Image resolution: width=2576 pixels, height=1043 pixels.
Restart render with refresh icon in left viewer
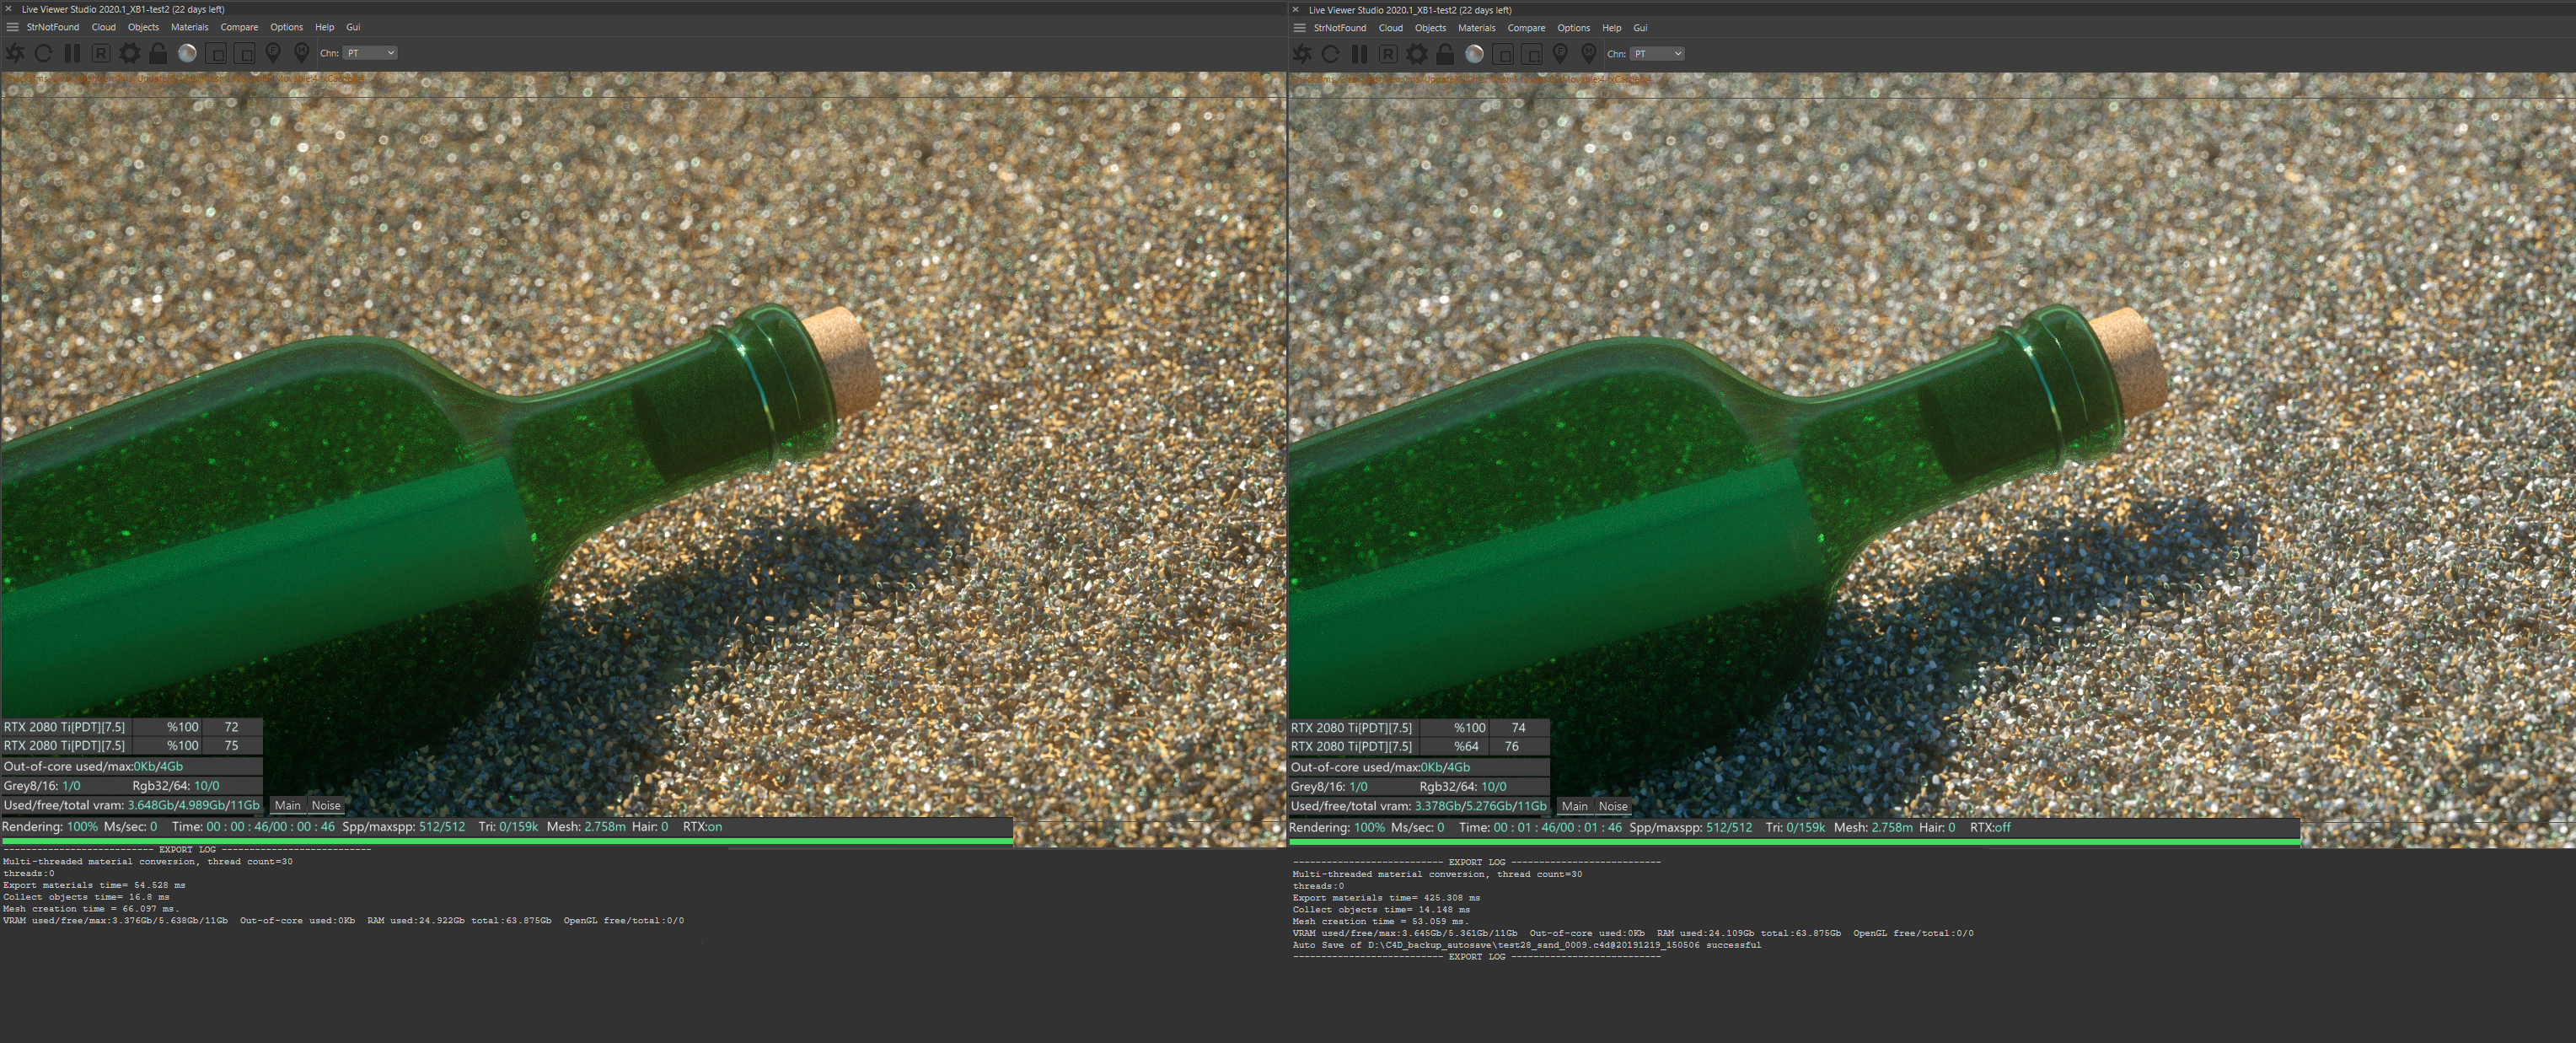43,53
